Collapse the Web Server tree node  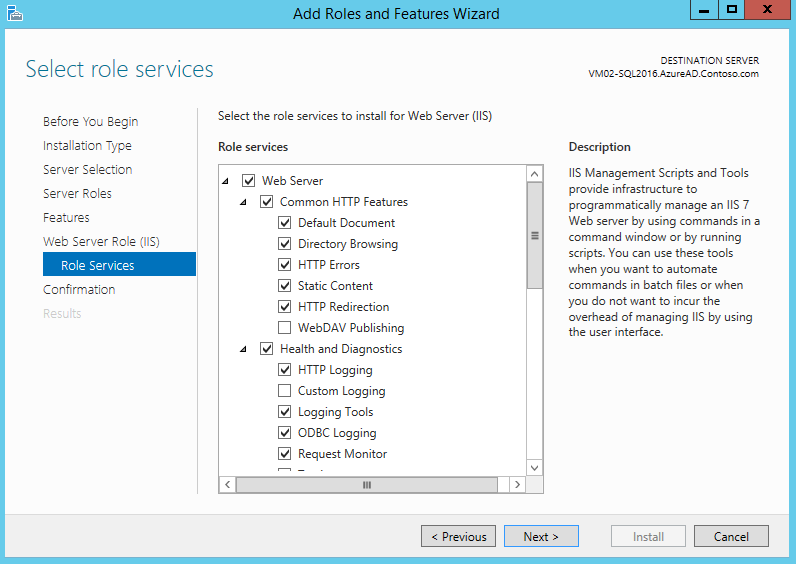coord(225,181)
